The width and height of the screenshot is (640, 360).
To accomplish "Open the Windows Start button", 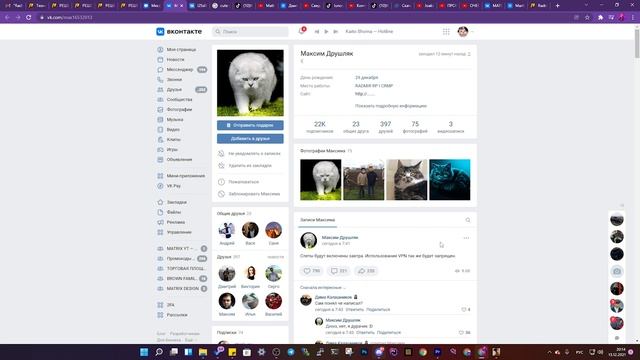I will tap(144, 352).
